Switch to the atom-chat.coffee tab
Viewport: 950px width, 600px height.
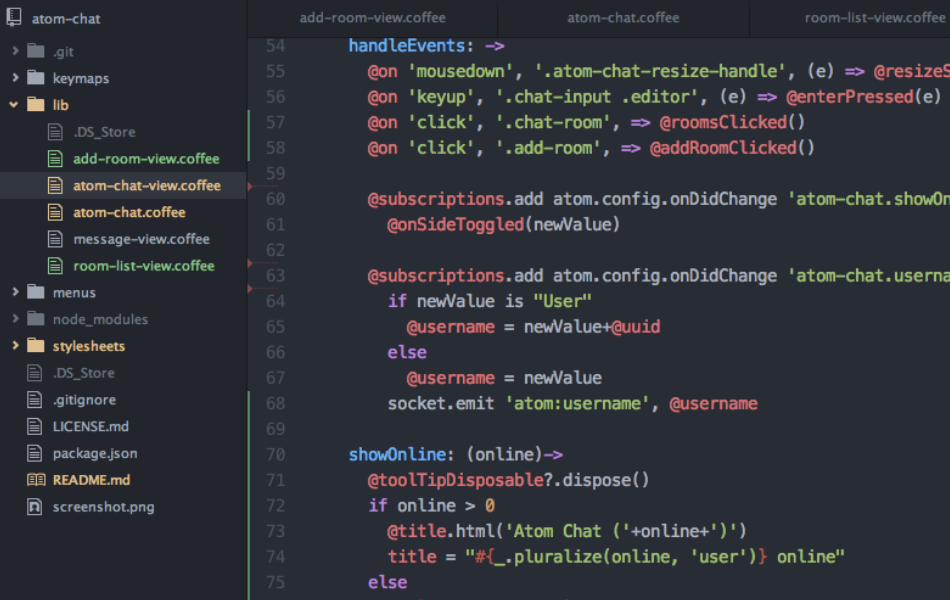pyautogui.click(x=623, y=18)
